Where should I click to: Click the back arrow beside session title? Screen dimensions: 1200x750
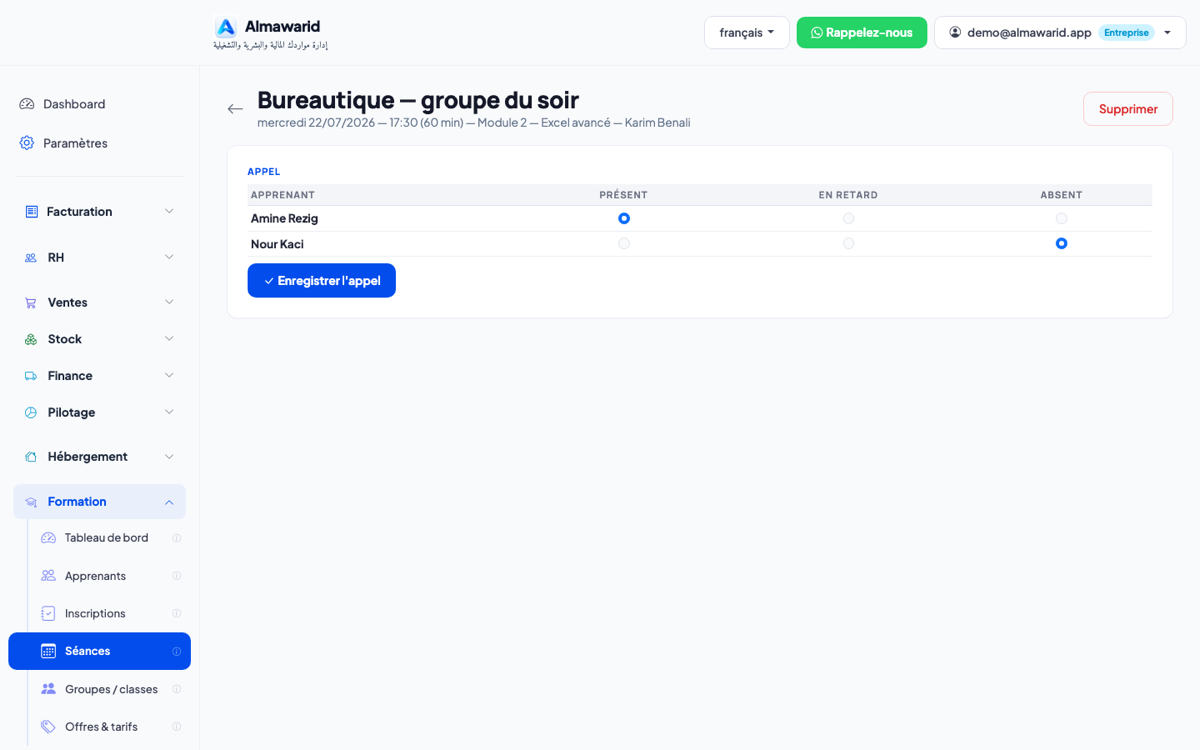pos(235,109)
